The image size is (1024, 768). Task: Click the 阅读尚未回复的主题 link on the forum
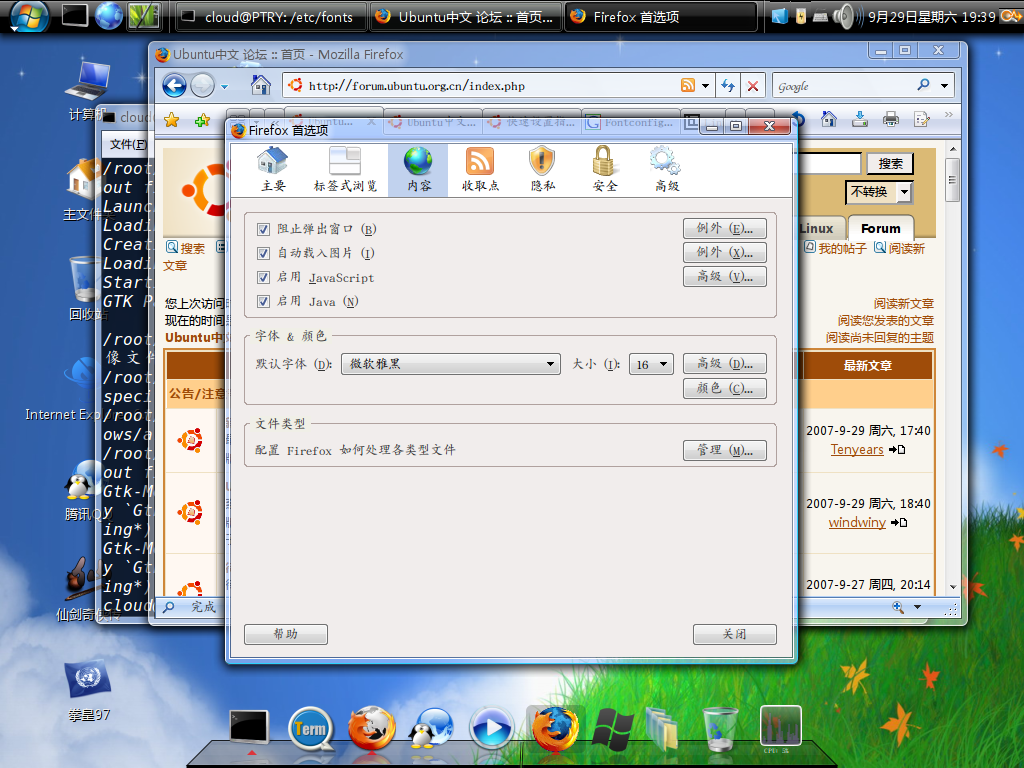[879, 338]
